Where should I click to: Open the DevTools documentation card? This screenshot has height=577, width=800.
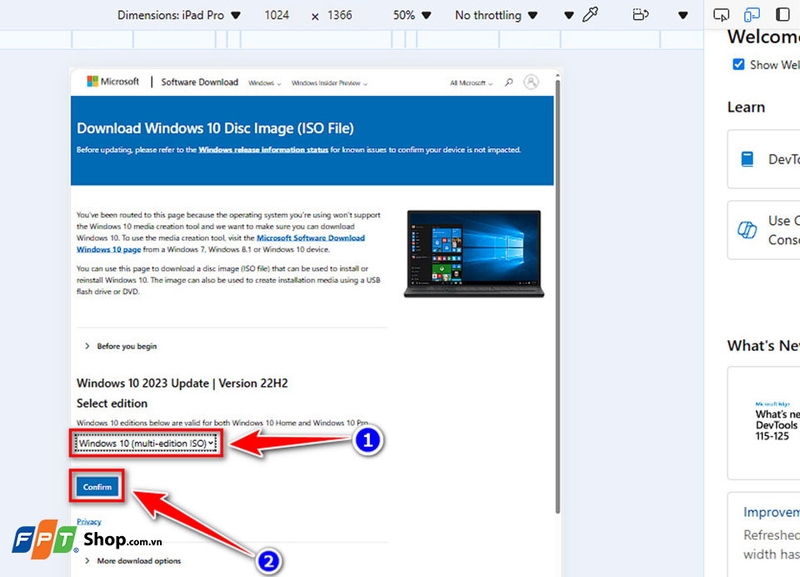pos(764,159)
